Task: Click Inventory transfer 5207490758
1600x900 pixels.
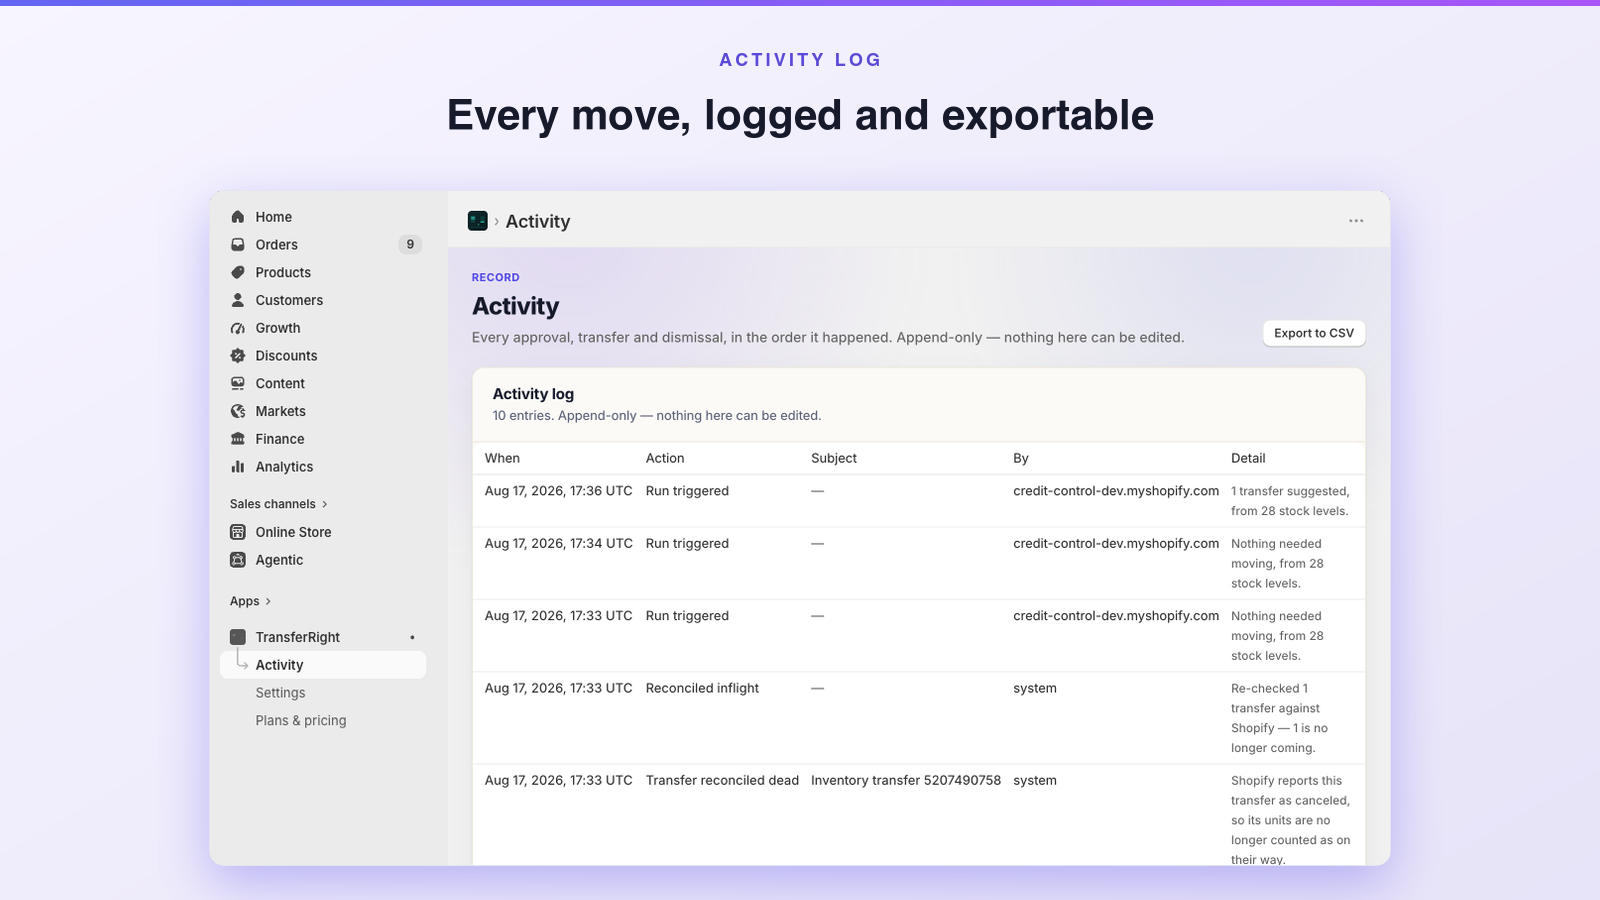Action: 906,781
